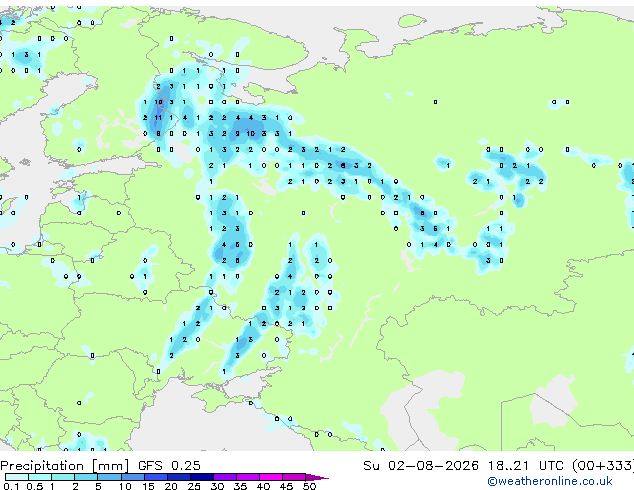Click the "15" legend scale label
Screen dimensions: 634x490
(148, 486)
